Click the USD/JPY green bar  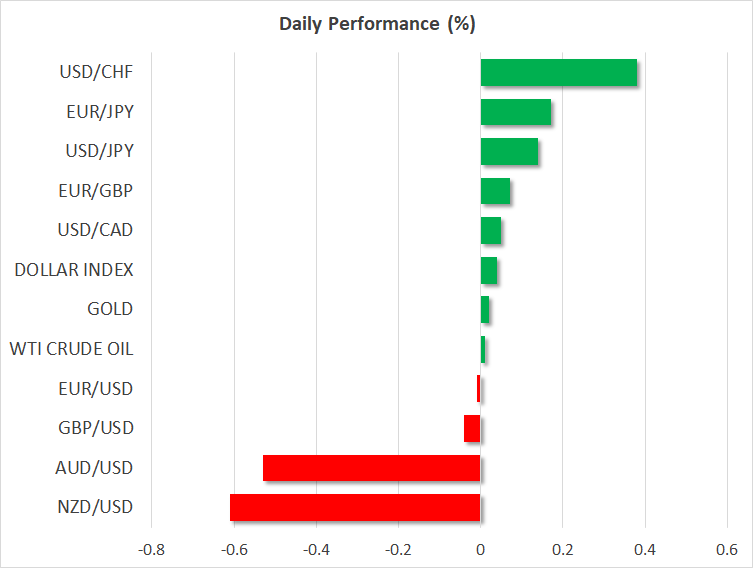pos(509,151)
